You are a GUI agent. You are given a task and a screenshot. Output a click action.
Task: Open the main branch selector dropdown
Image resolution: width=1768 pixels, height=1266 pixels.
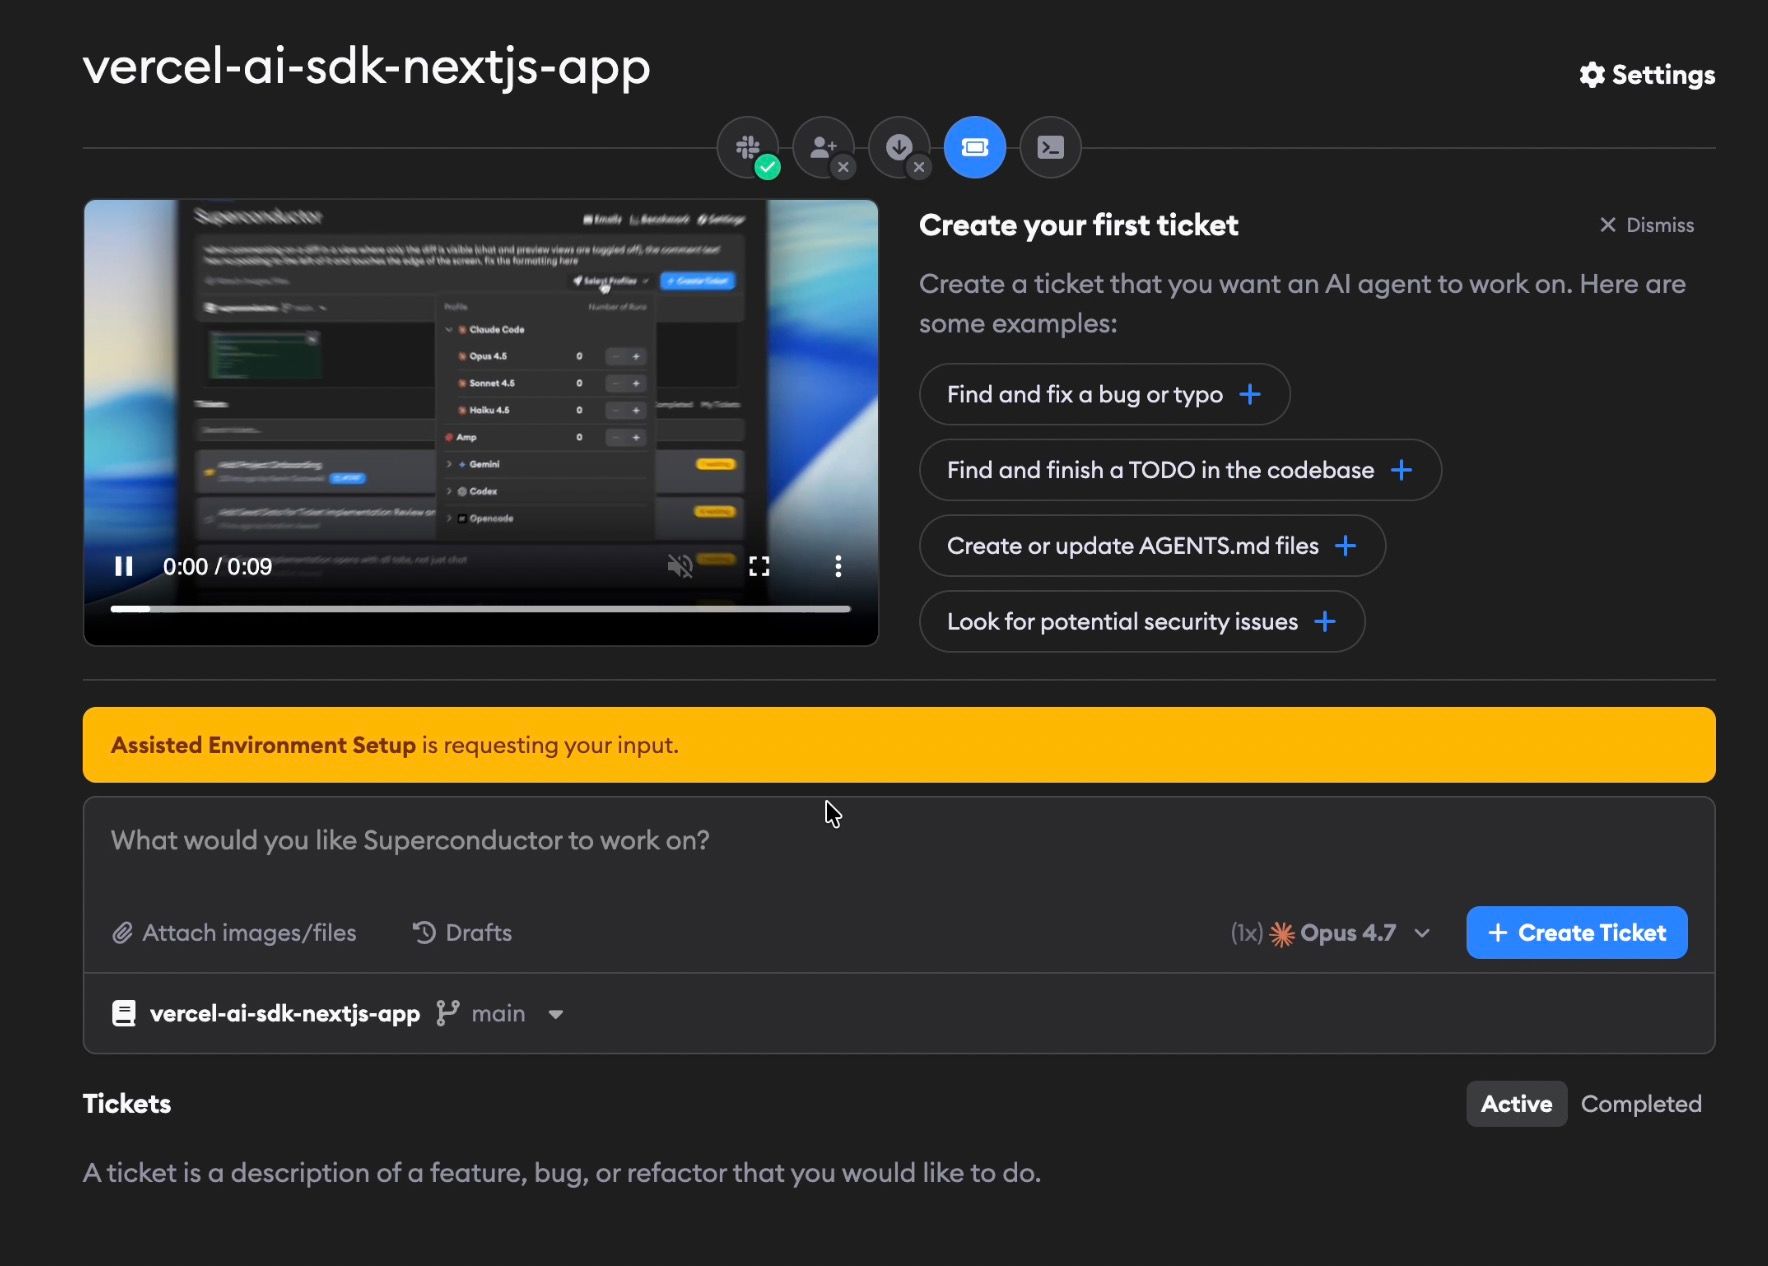pos(500,1014)
